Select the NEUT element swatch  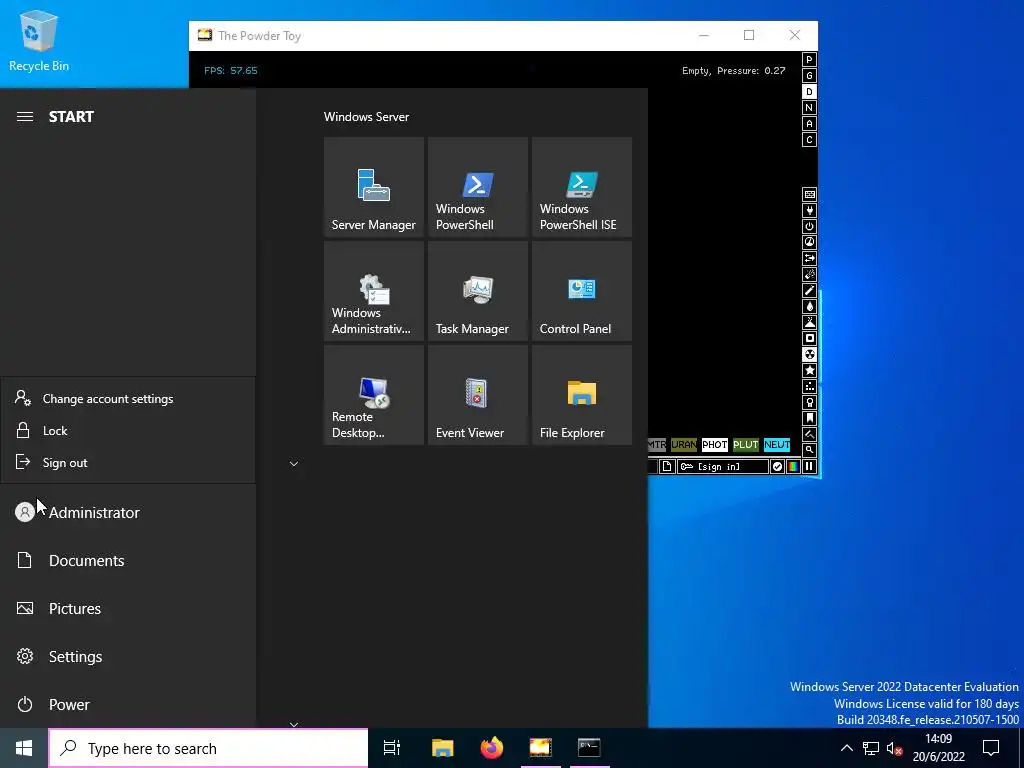click(x=777, y=445)
